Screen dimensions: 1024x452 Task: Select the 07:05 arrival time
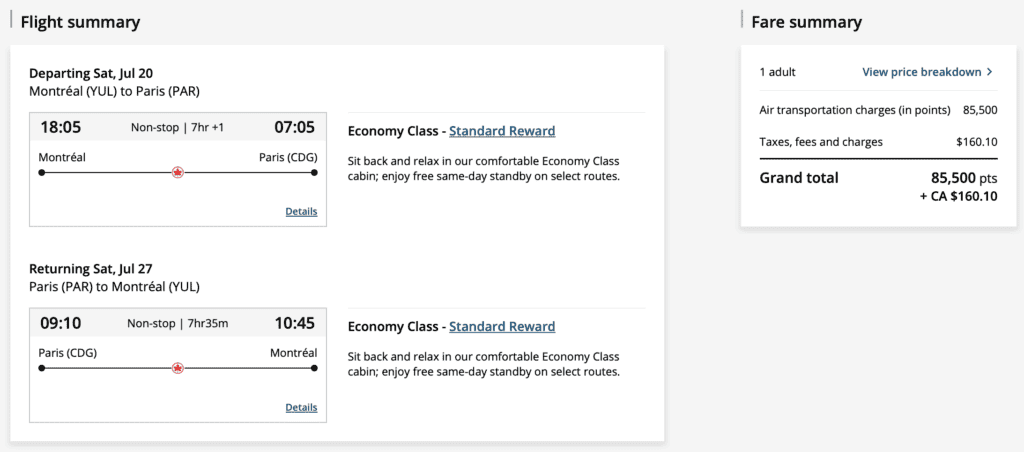point(295,127)
